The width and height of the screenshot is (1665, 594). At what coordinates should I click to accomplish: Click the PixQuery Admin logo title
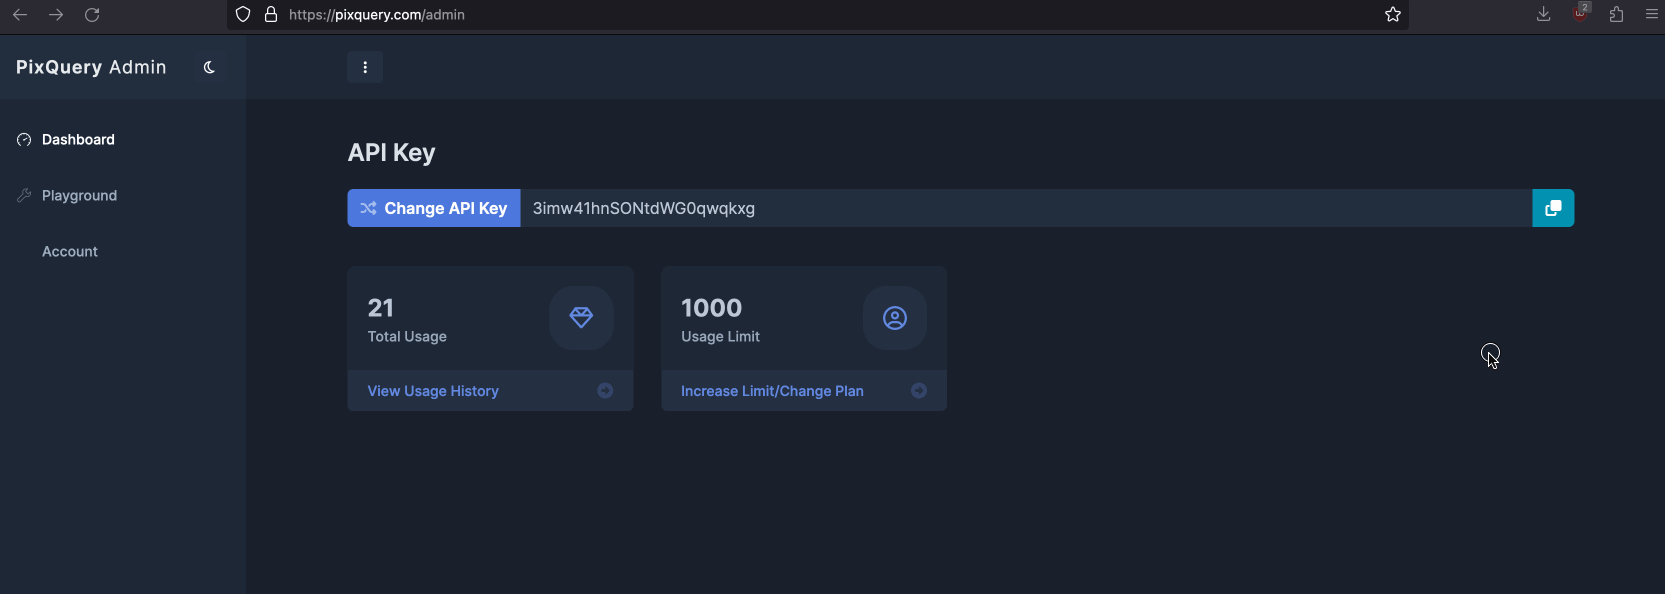[91, 67]
